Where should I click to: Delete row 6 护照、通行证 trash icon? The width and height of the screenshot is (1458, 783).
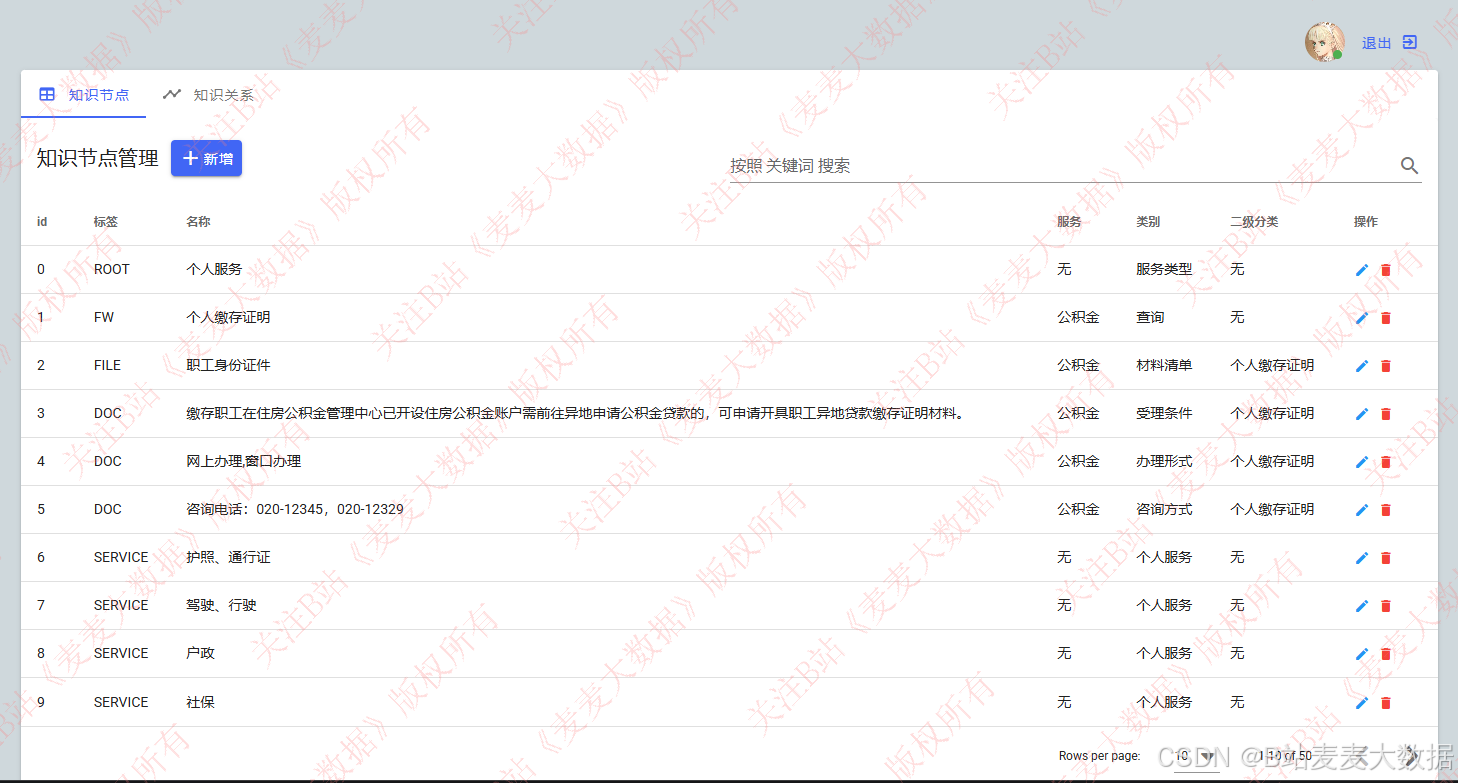pyautogui.click(x=1385, y=558)
